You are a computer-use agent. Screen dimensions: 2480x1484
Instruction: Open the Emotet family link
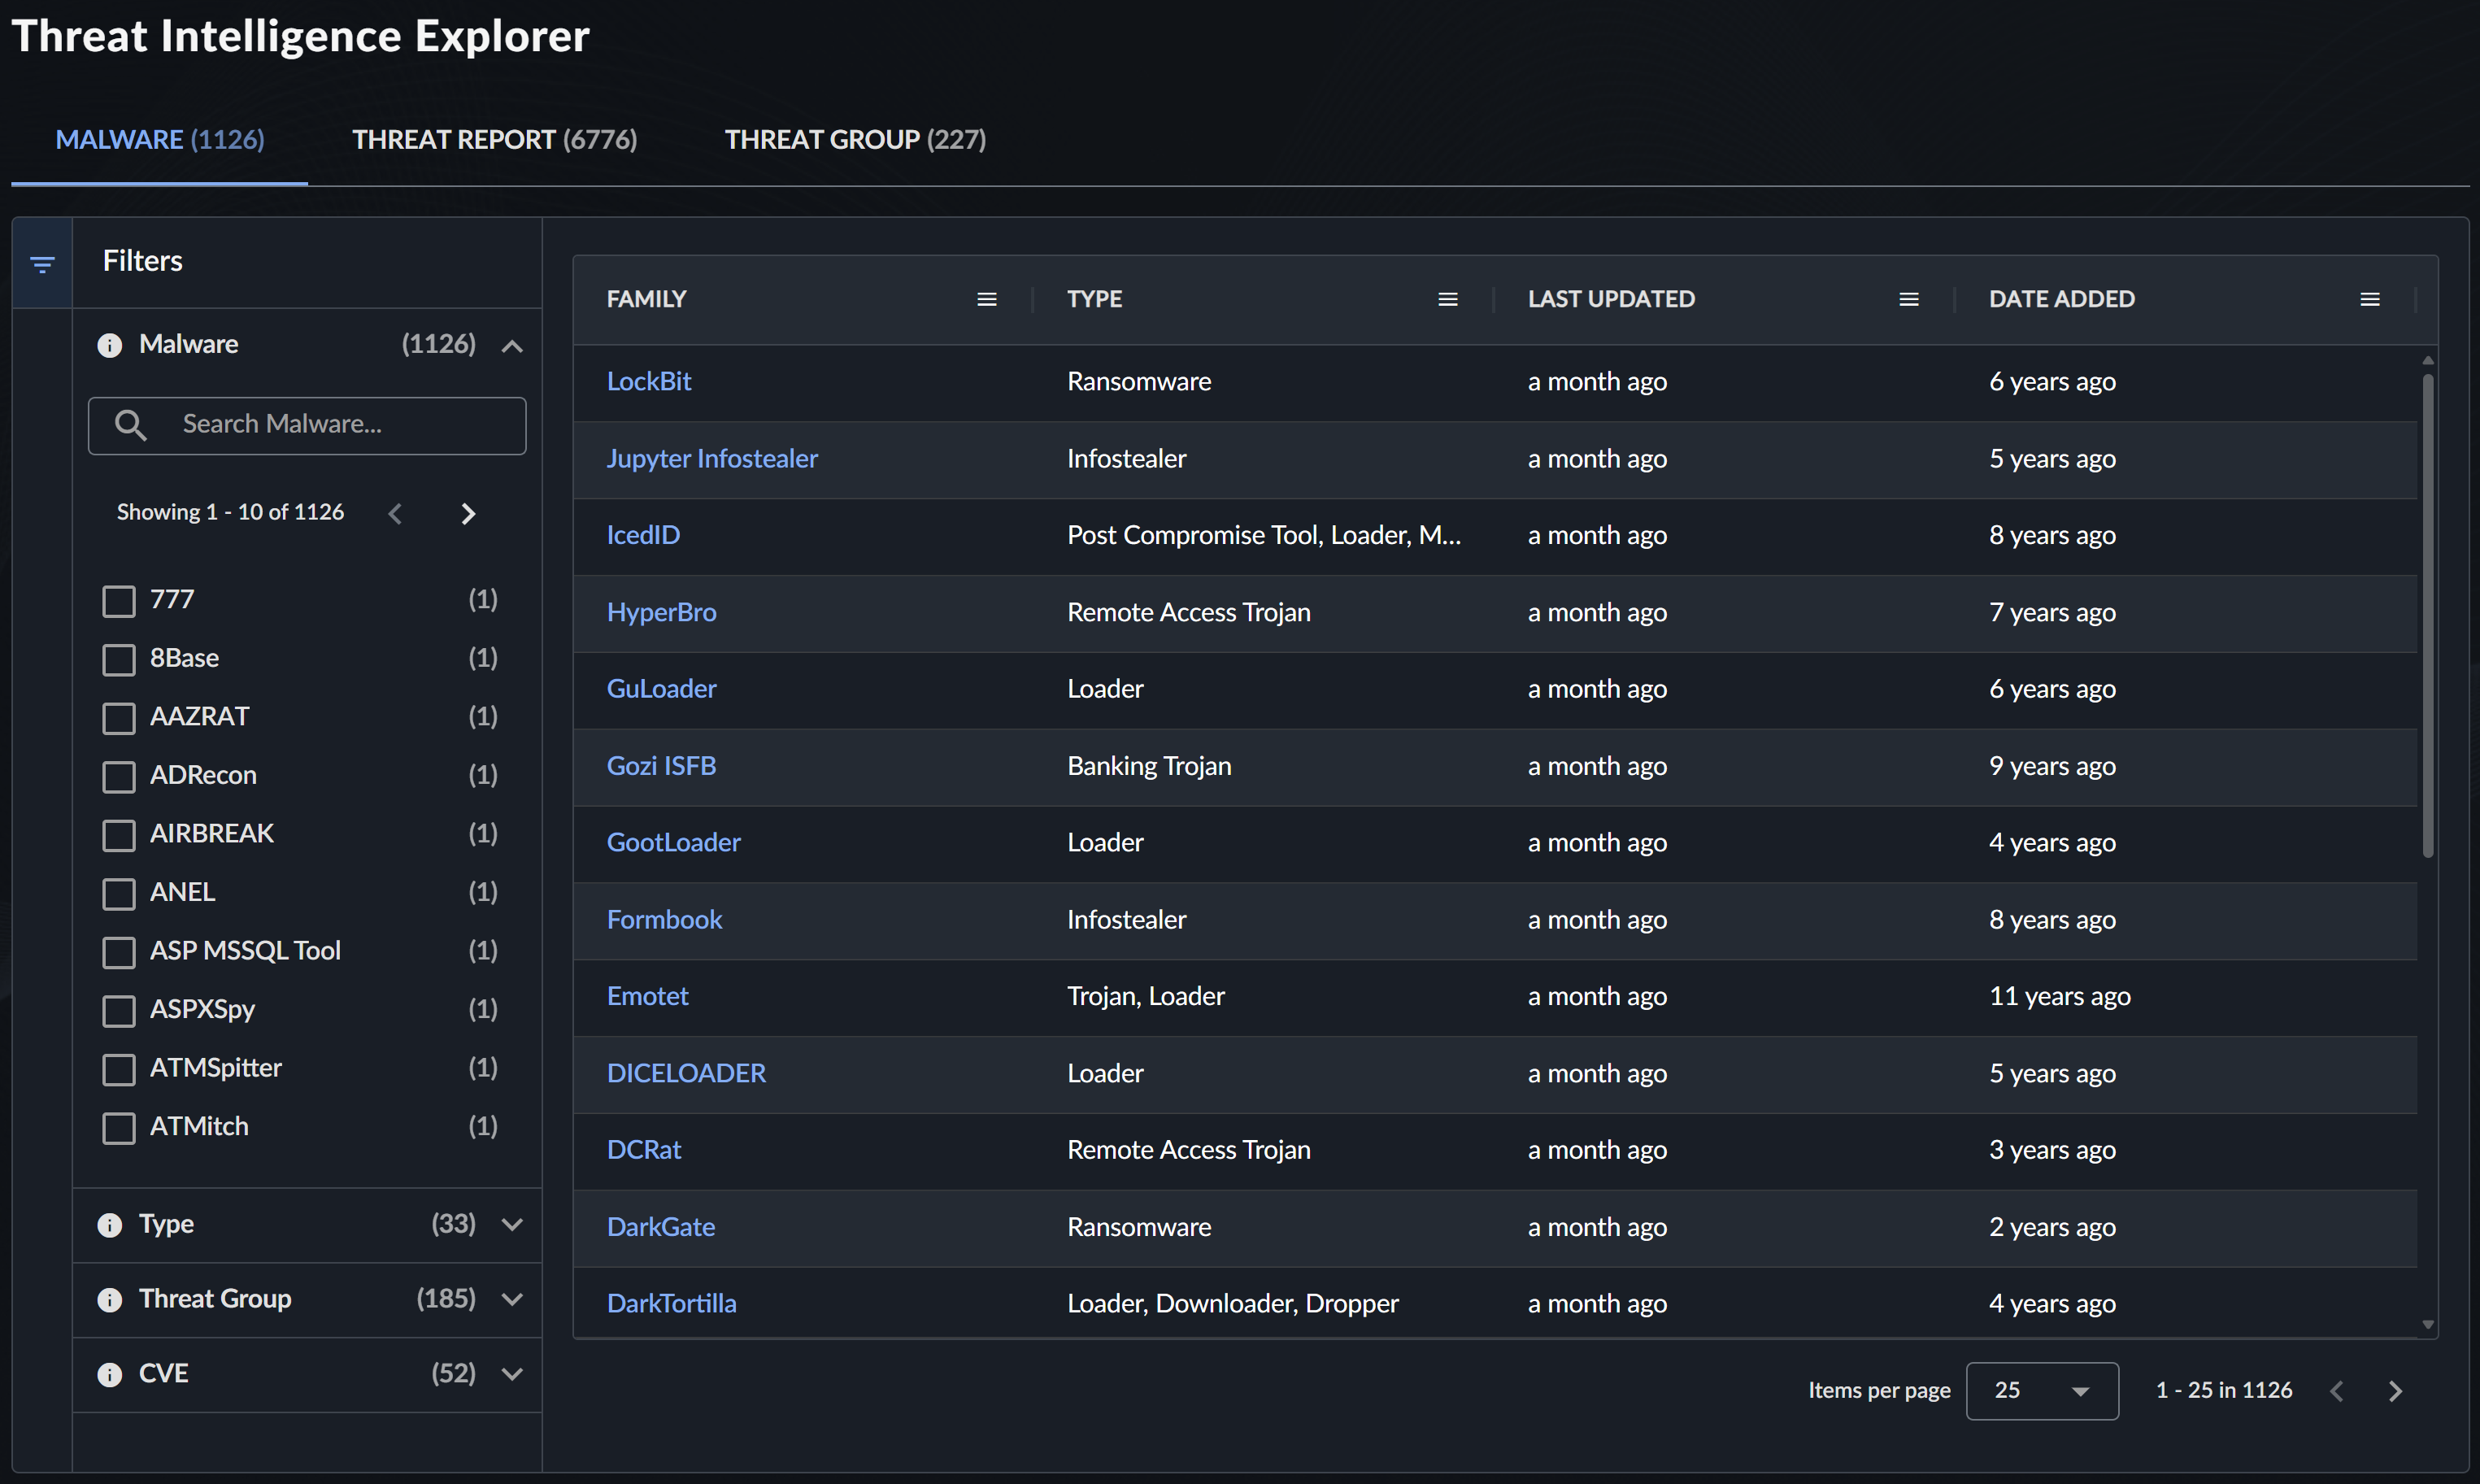tap(647, 996)
